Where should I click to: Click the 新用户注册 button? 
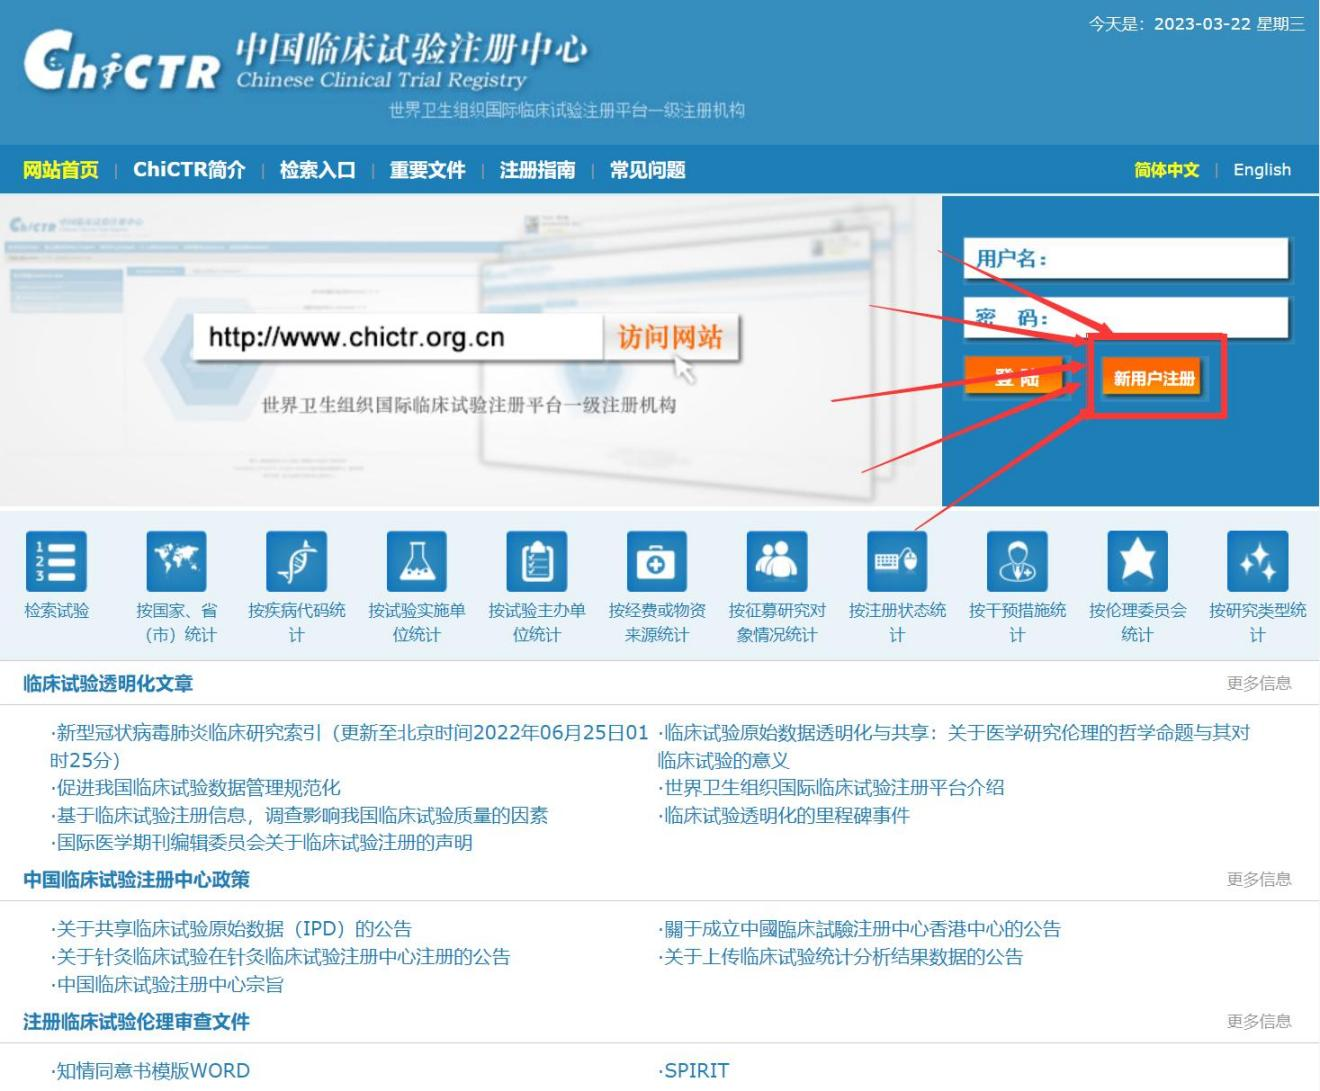click(1153, 378)
